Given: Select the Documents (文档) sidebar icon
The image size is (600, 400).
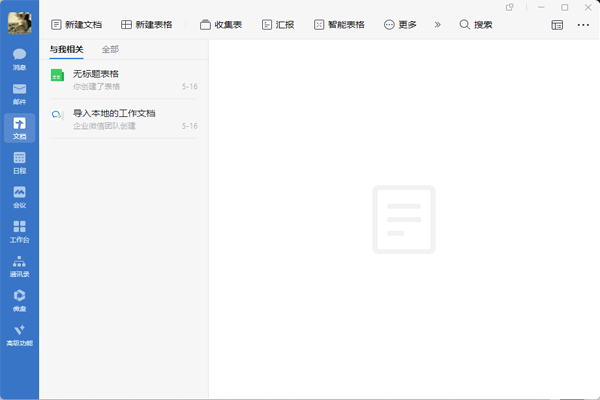Looking at the screenshot, I should point(20,128).
